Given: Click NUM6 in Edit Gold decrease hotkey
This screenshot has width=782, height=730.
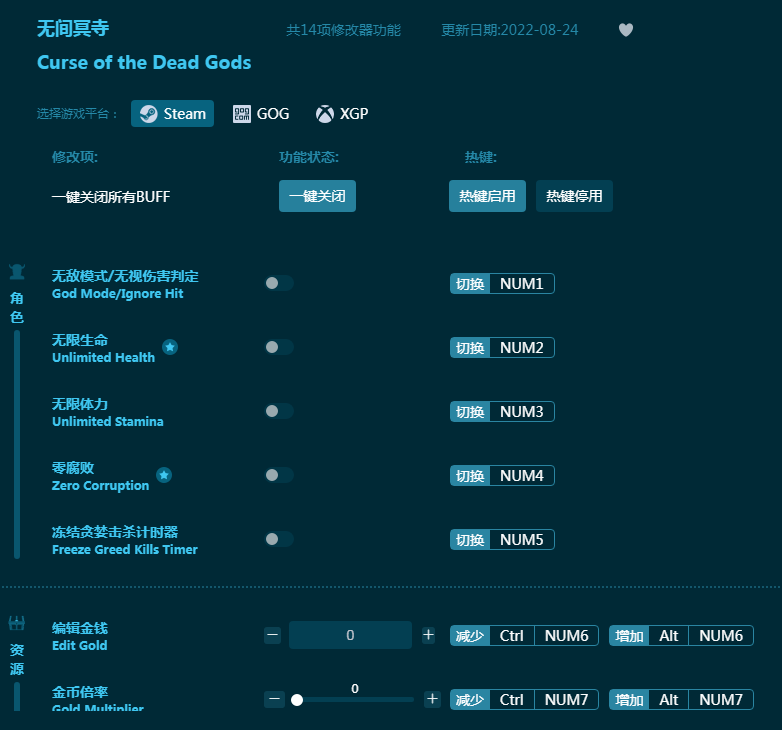Looking at the screenshot, I should coord(567,636).
